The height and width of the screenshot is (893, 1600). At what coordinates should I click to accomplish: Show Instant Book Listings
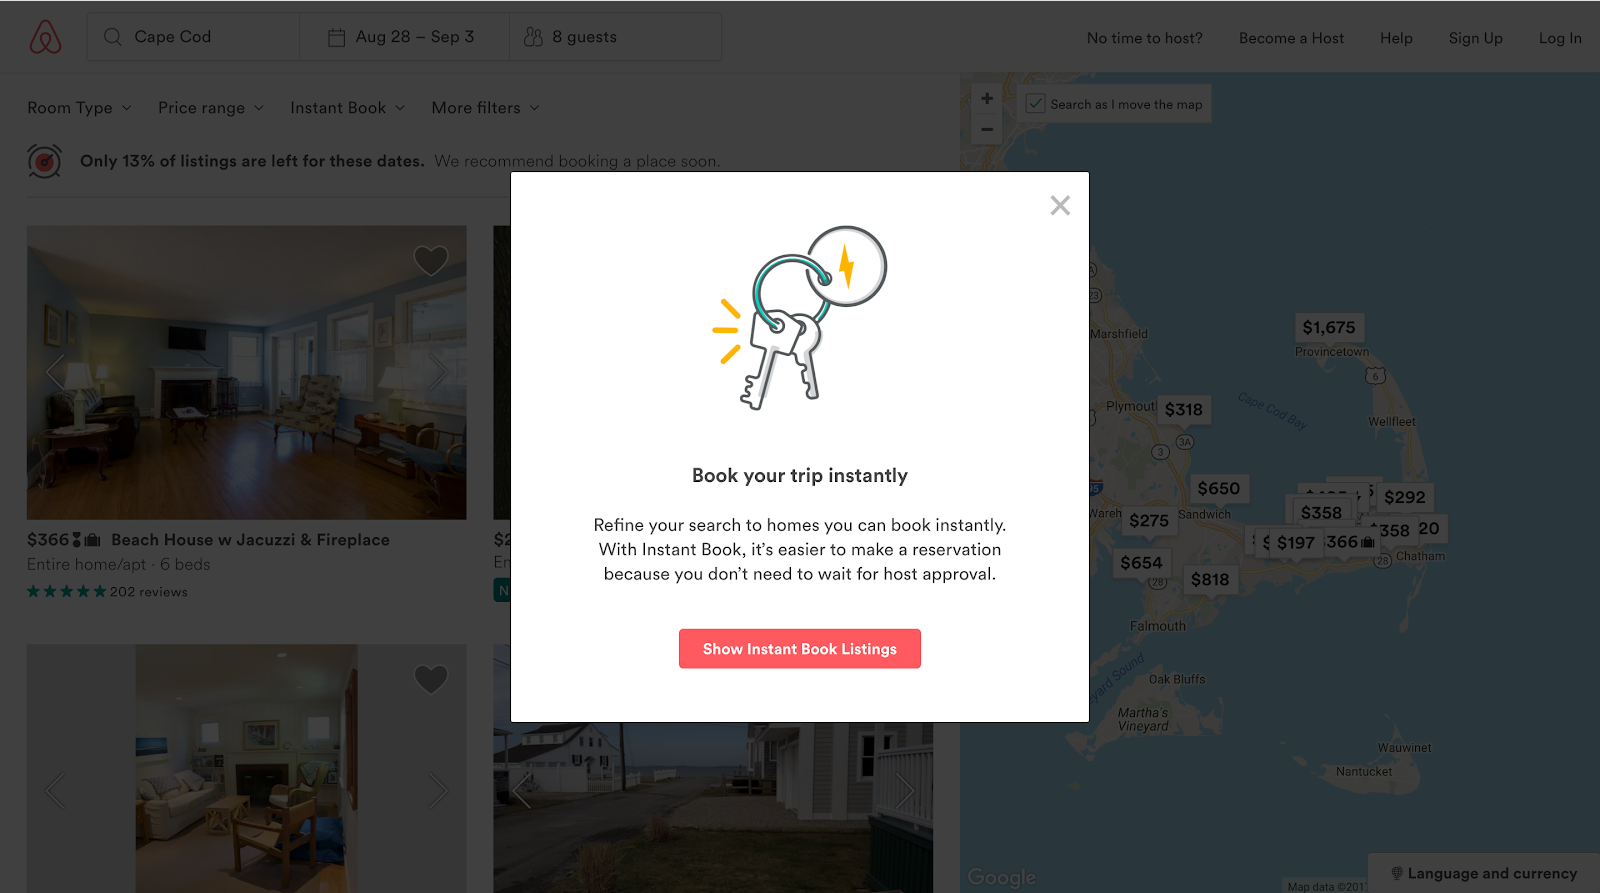tap(800, 649)
